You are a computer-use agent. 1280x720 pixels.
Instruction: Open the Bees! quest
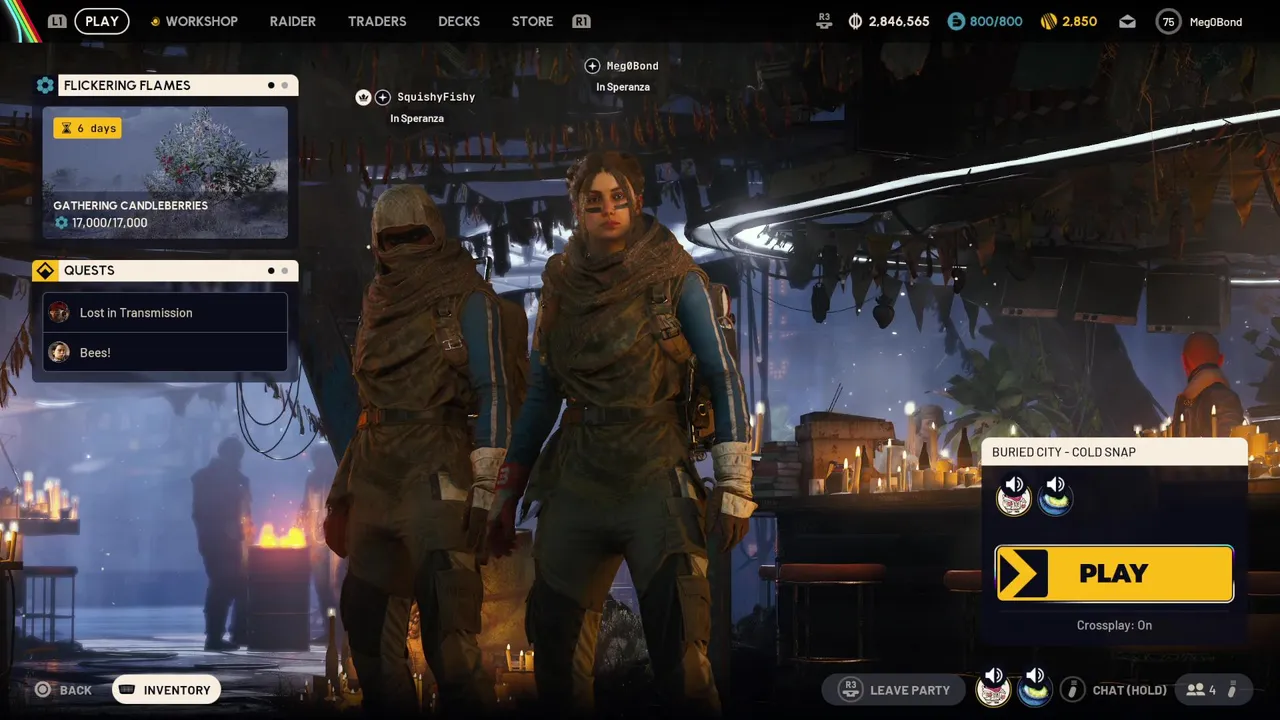pos(165,352)
